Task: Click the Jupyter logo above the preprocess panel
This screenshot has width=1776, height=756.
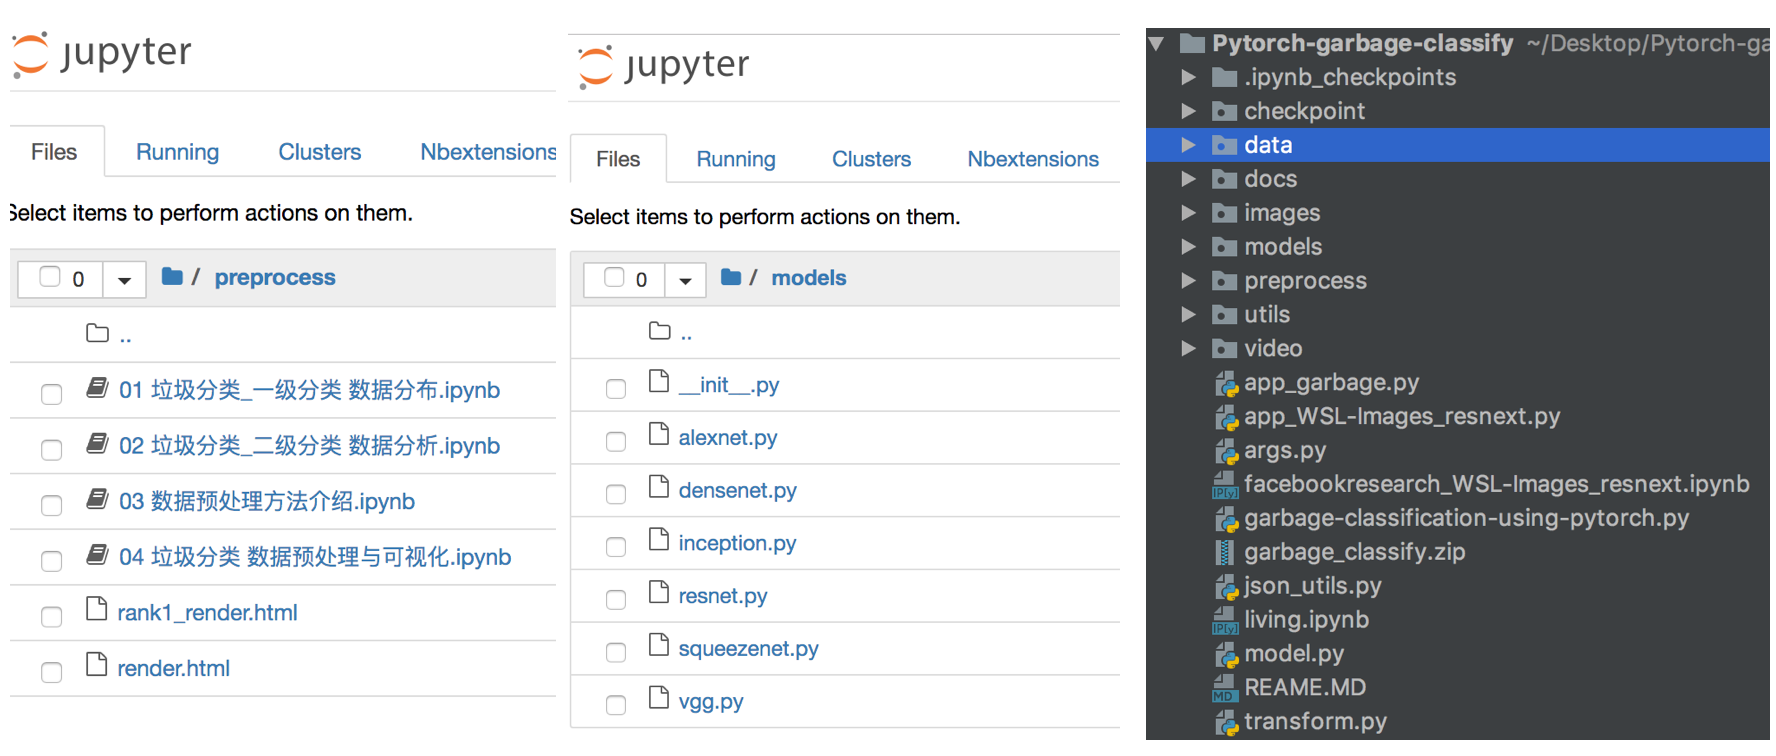Action: tap(100, 53)
